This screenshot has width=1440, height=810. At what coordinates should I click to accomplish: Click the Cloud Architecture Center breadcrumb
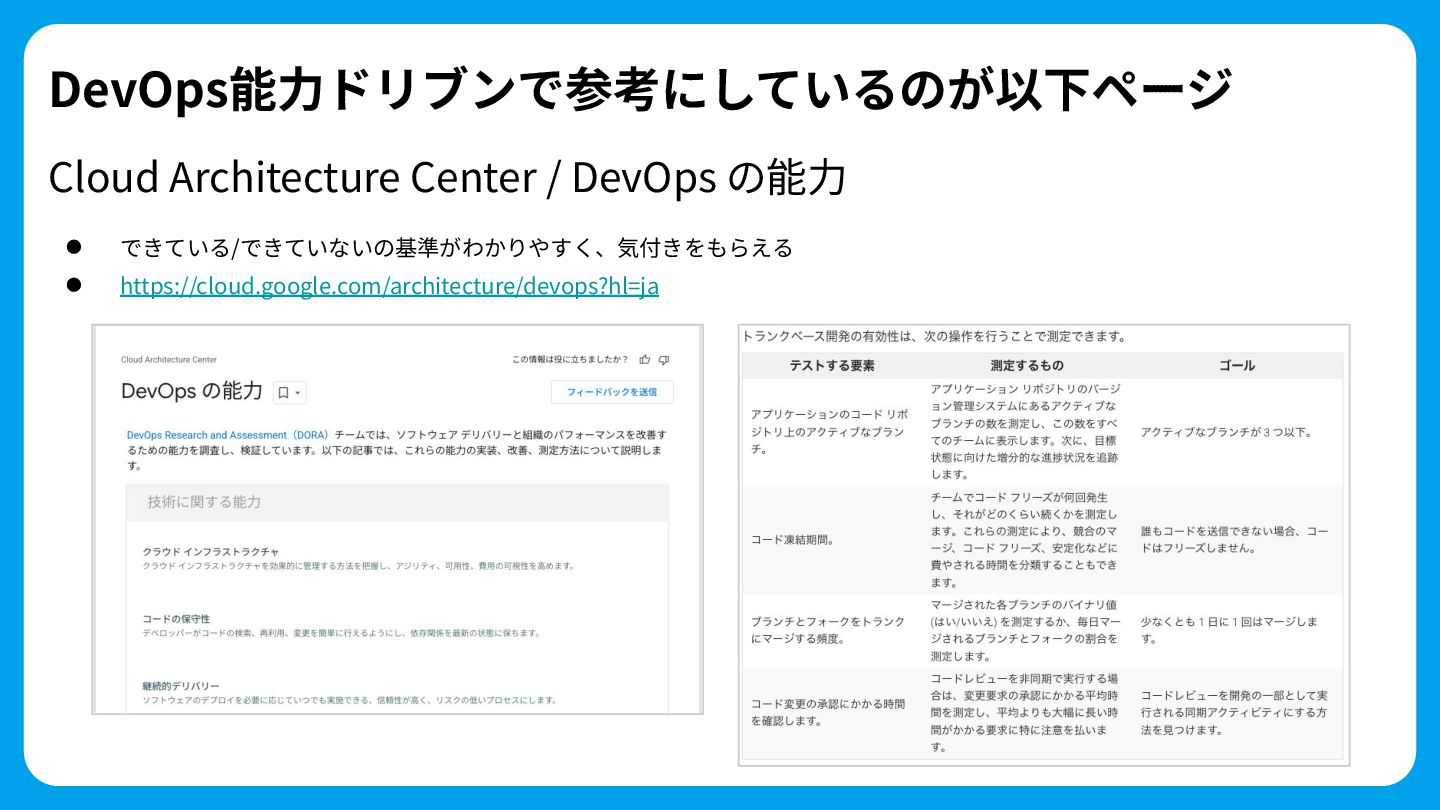click(169, 360)
